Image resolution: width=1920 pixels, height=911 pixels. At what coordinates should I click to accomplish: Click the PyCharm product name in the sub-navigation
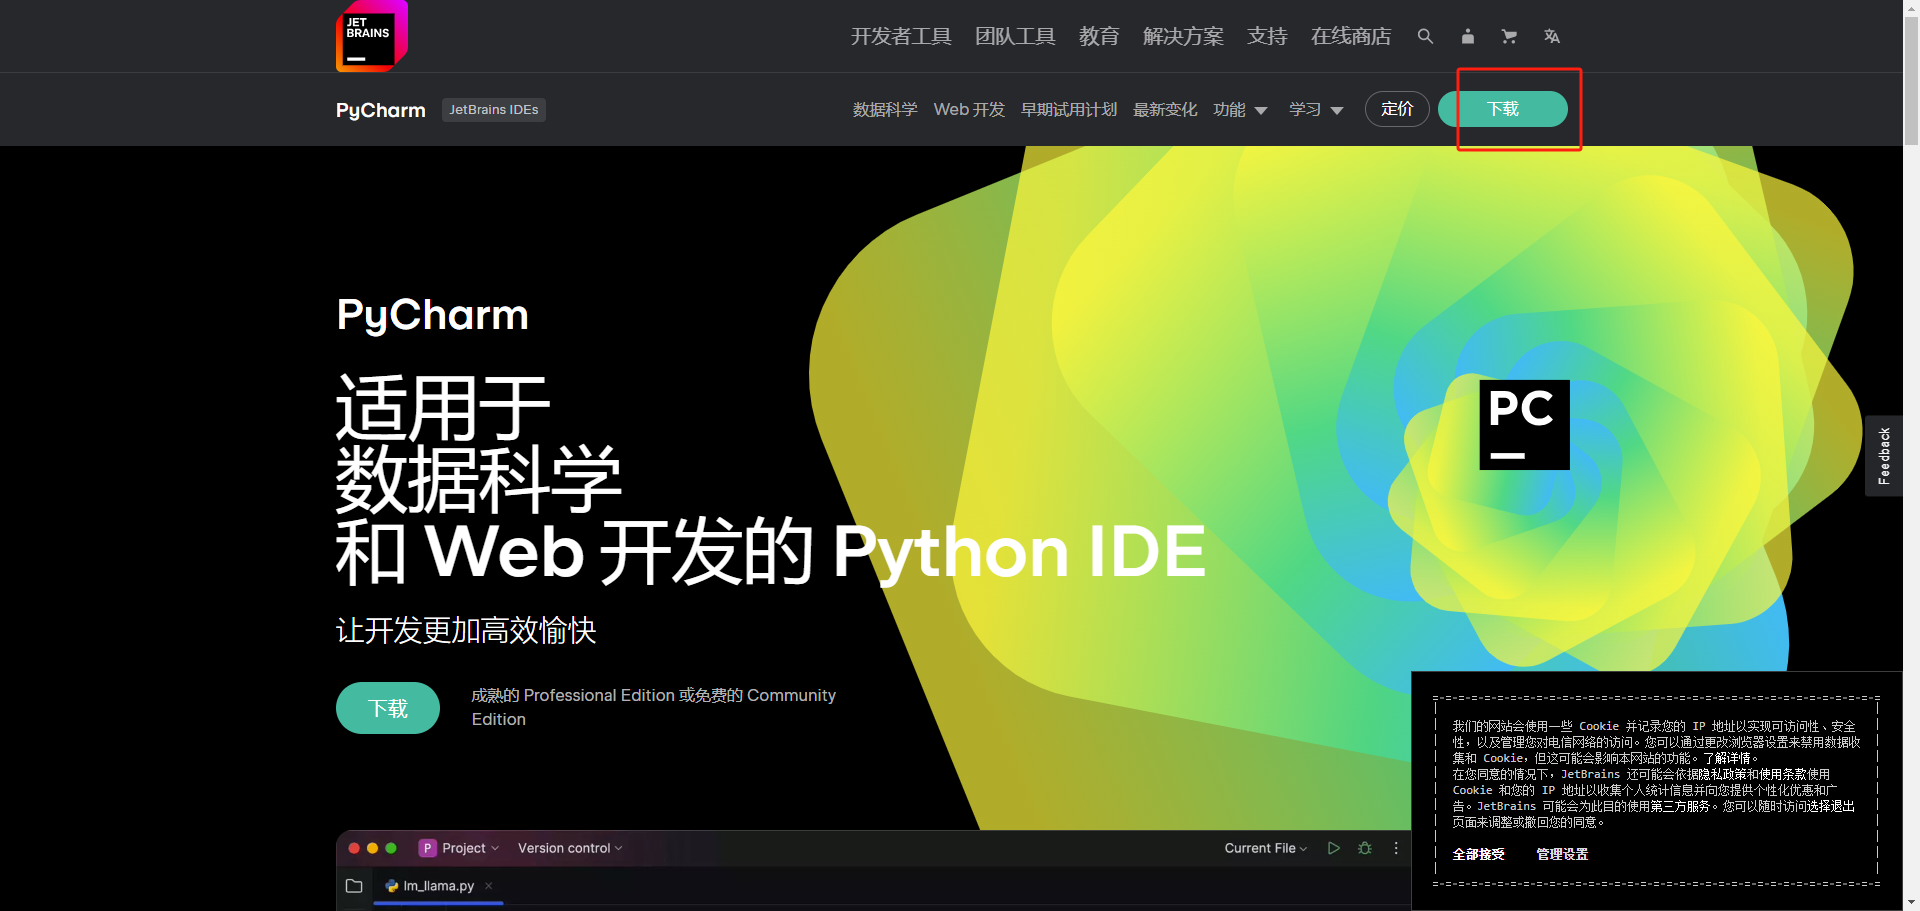(x=381, y=110)
